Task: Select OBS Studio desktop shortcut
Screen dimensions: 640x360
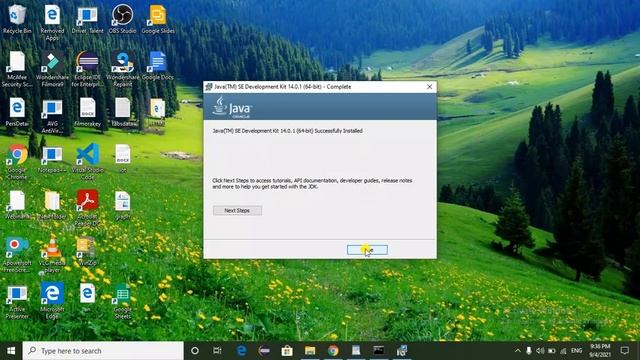Action: tap(122, 20)
